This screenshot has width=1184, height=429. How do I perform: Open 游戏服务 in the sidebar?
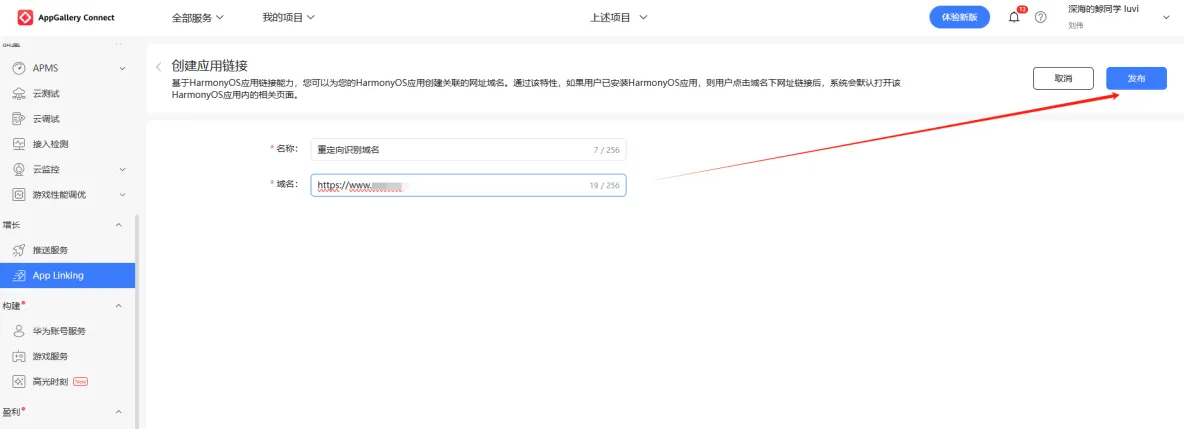[x=50, y=356]
